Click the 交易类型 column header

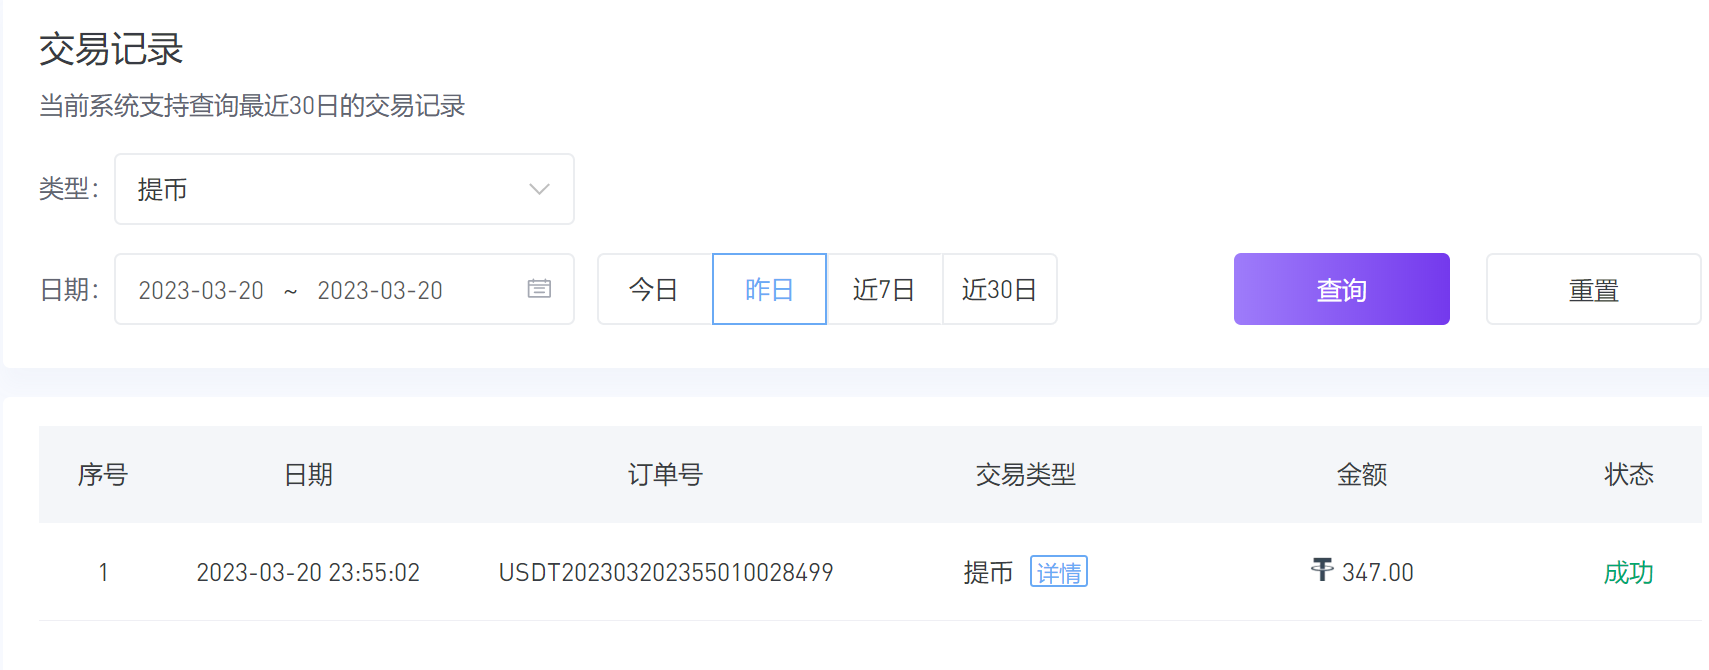pyautogui.click(x=1025, y=474)
